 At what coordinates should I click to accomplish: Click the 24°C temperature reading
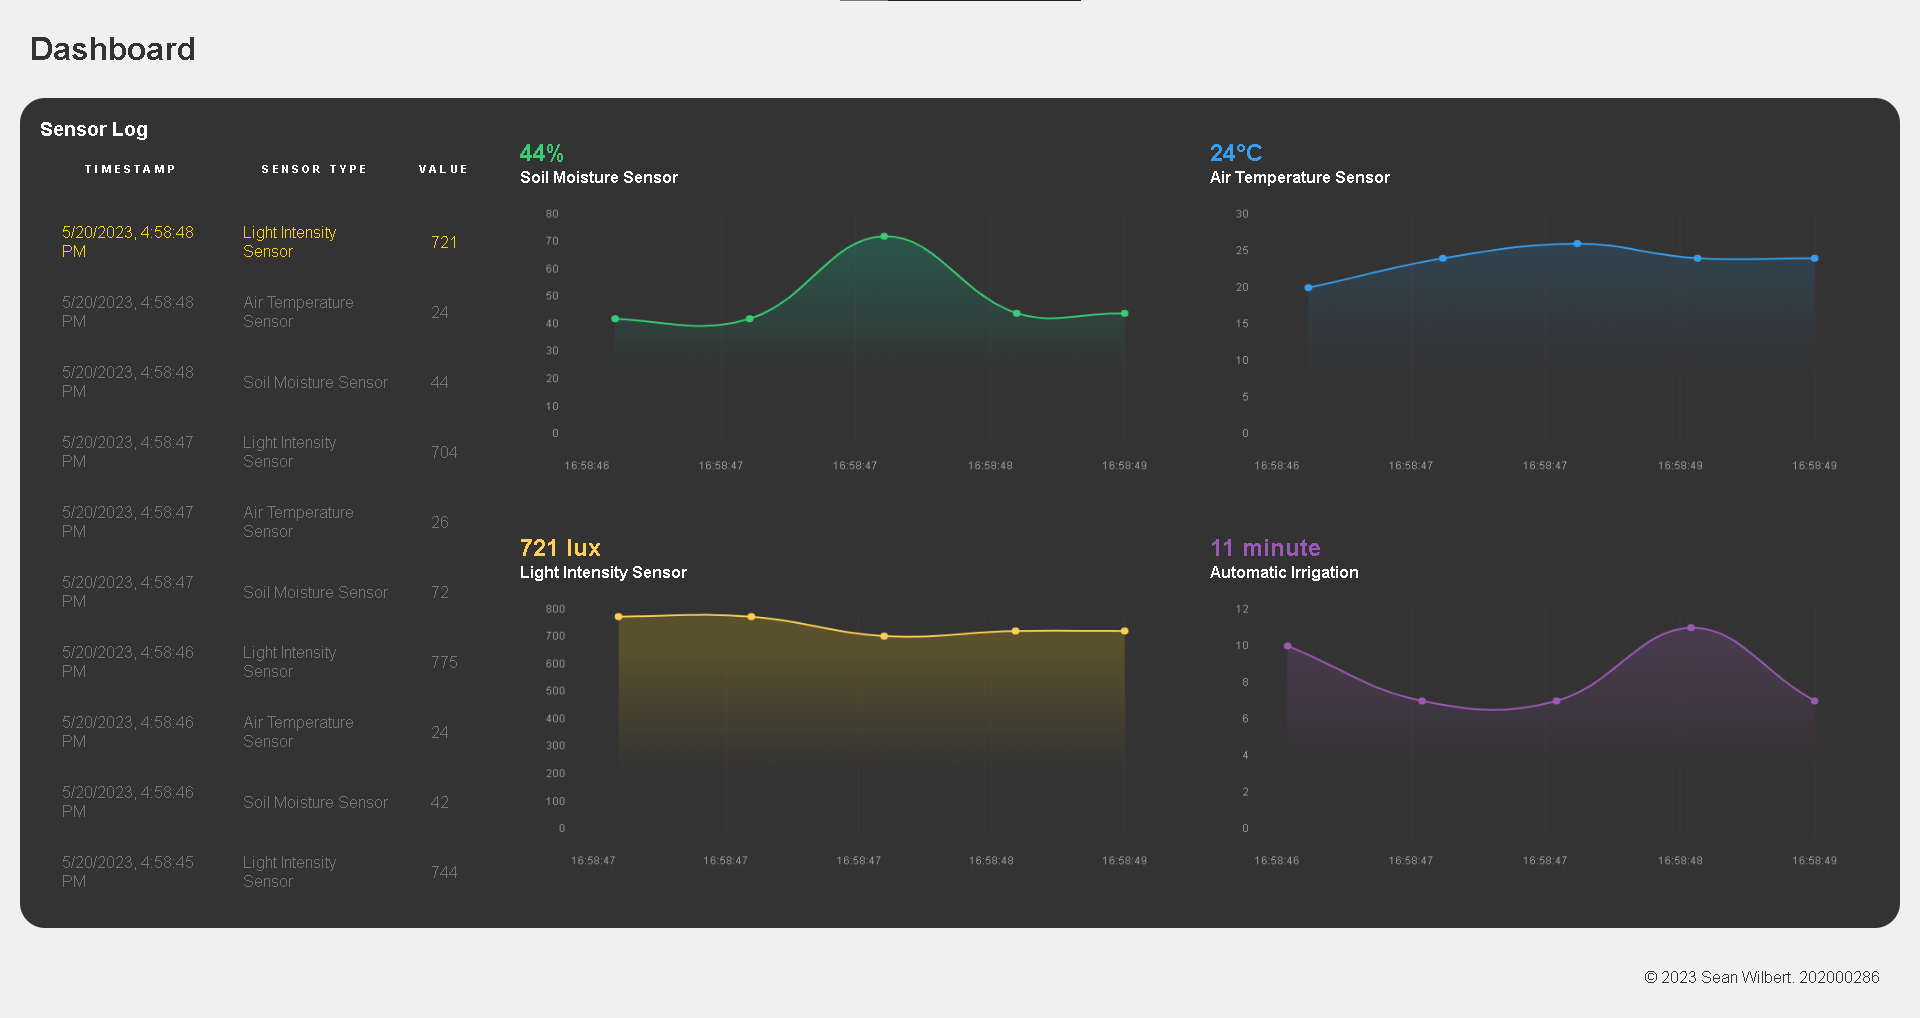1235,153
